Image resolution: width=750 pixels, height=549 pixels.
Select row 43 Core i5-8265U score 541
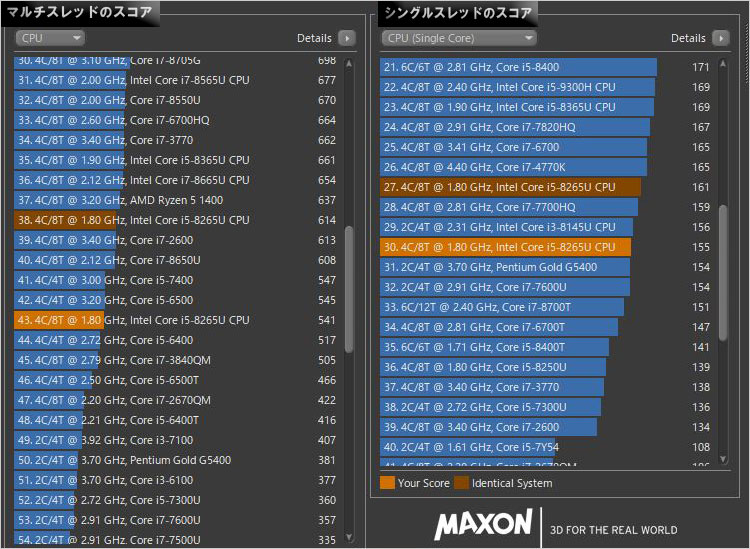(175, 320)
